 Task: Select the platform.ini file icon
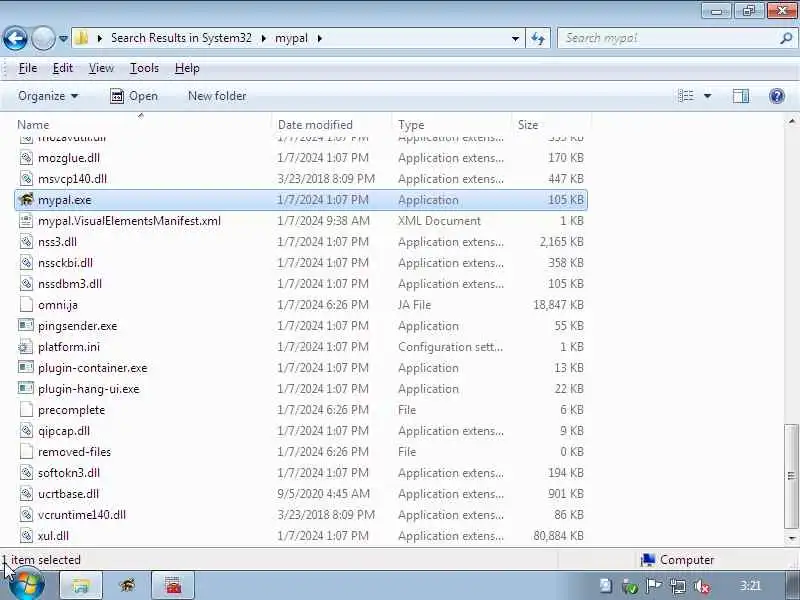pyautogui.click(x=26, y=347)
